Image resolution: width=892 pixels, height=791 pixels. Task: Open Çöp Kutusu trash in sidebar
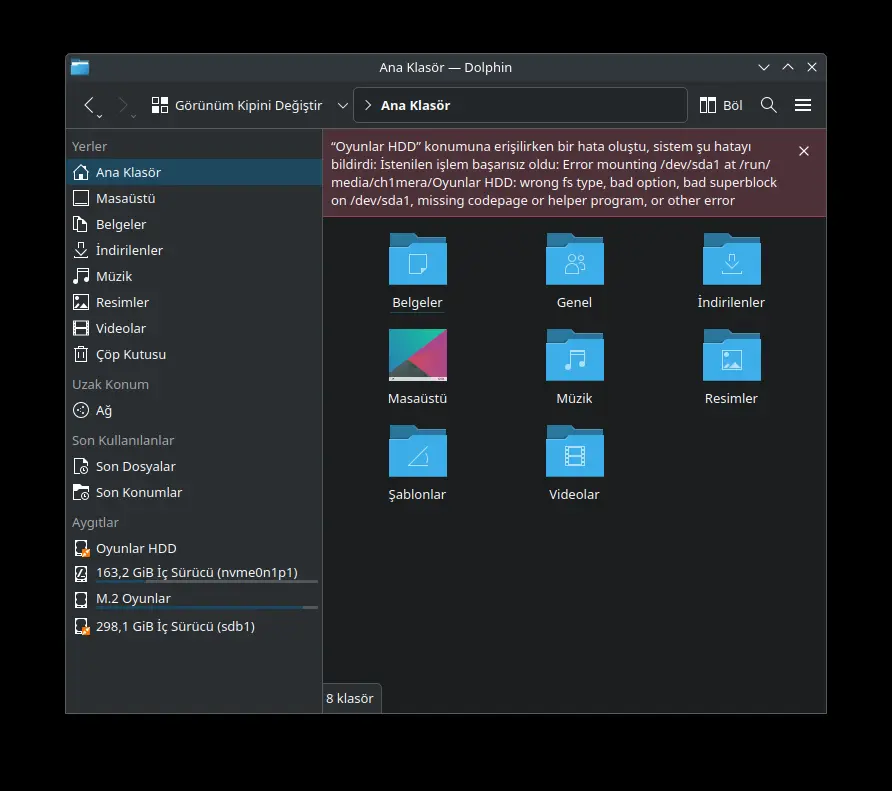[194, 354]
